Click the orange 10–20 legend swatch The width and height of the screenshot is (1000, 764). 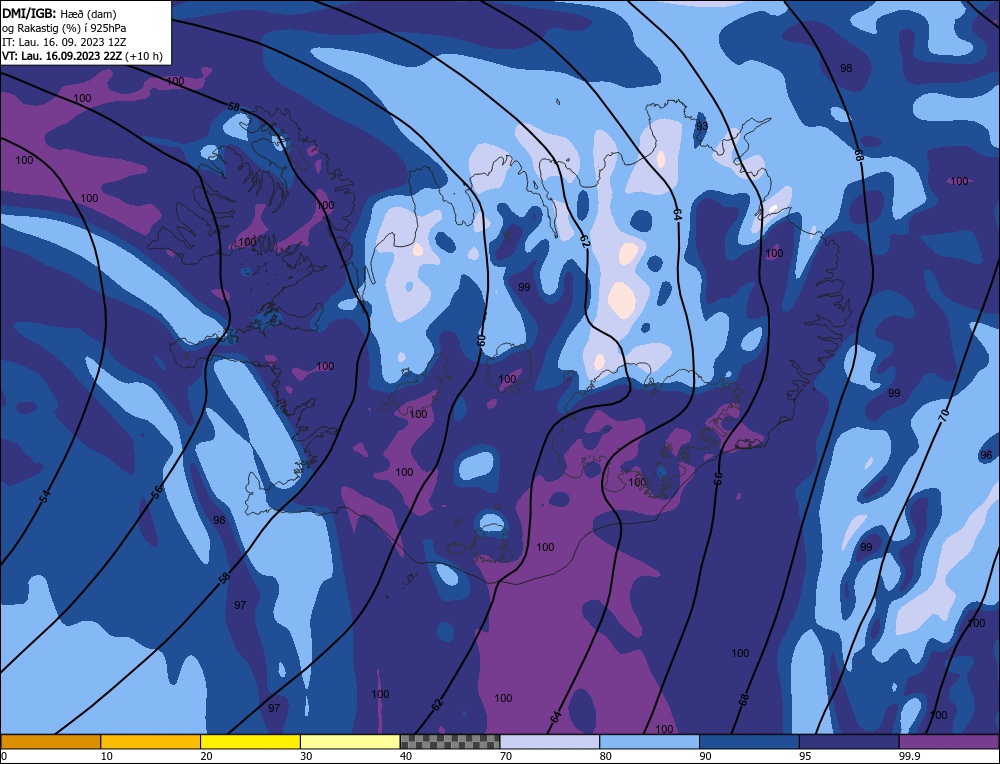[x=151, y=741]
